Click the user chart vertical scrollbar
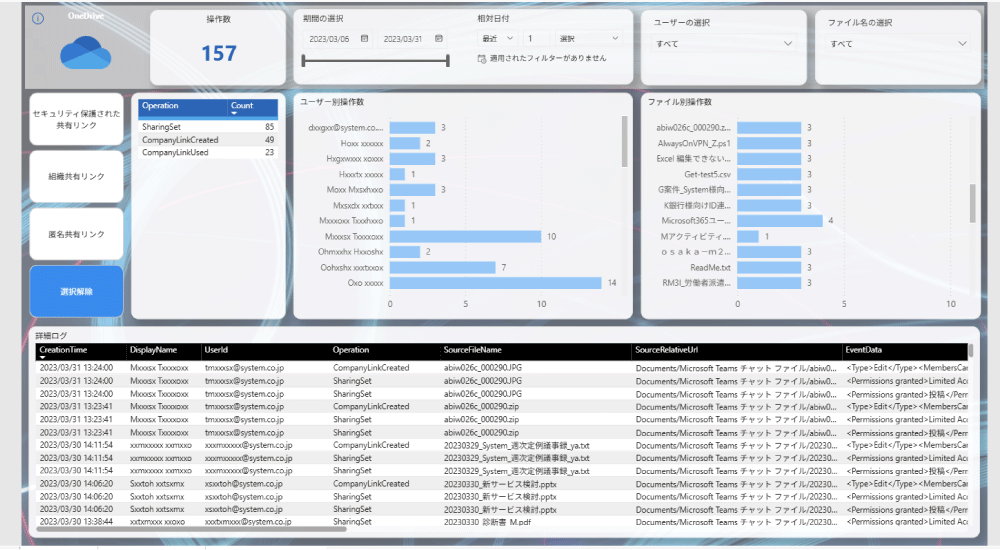The width and height of the screenshot is (1000, 550). coord(624,142)
